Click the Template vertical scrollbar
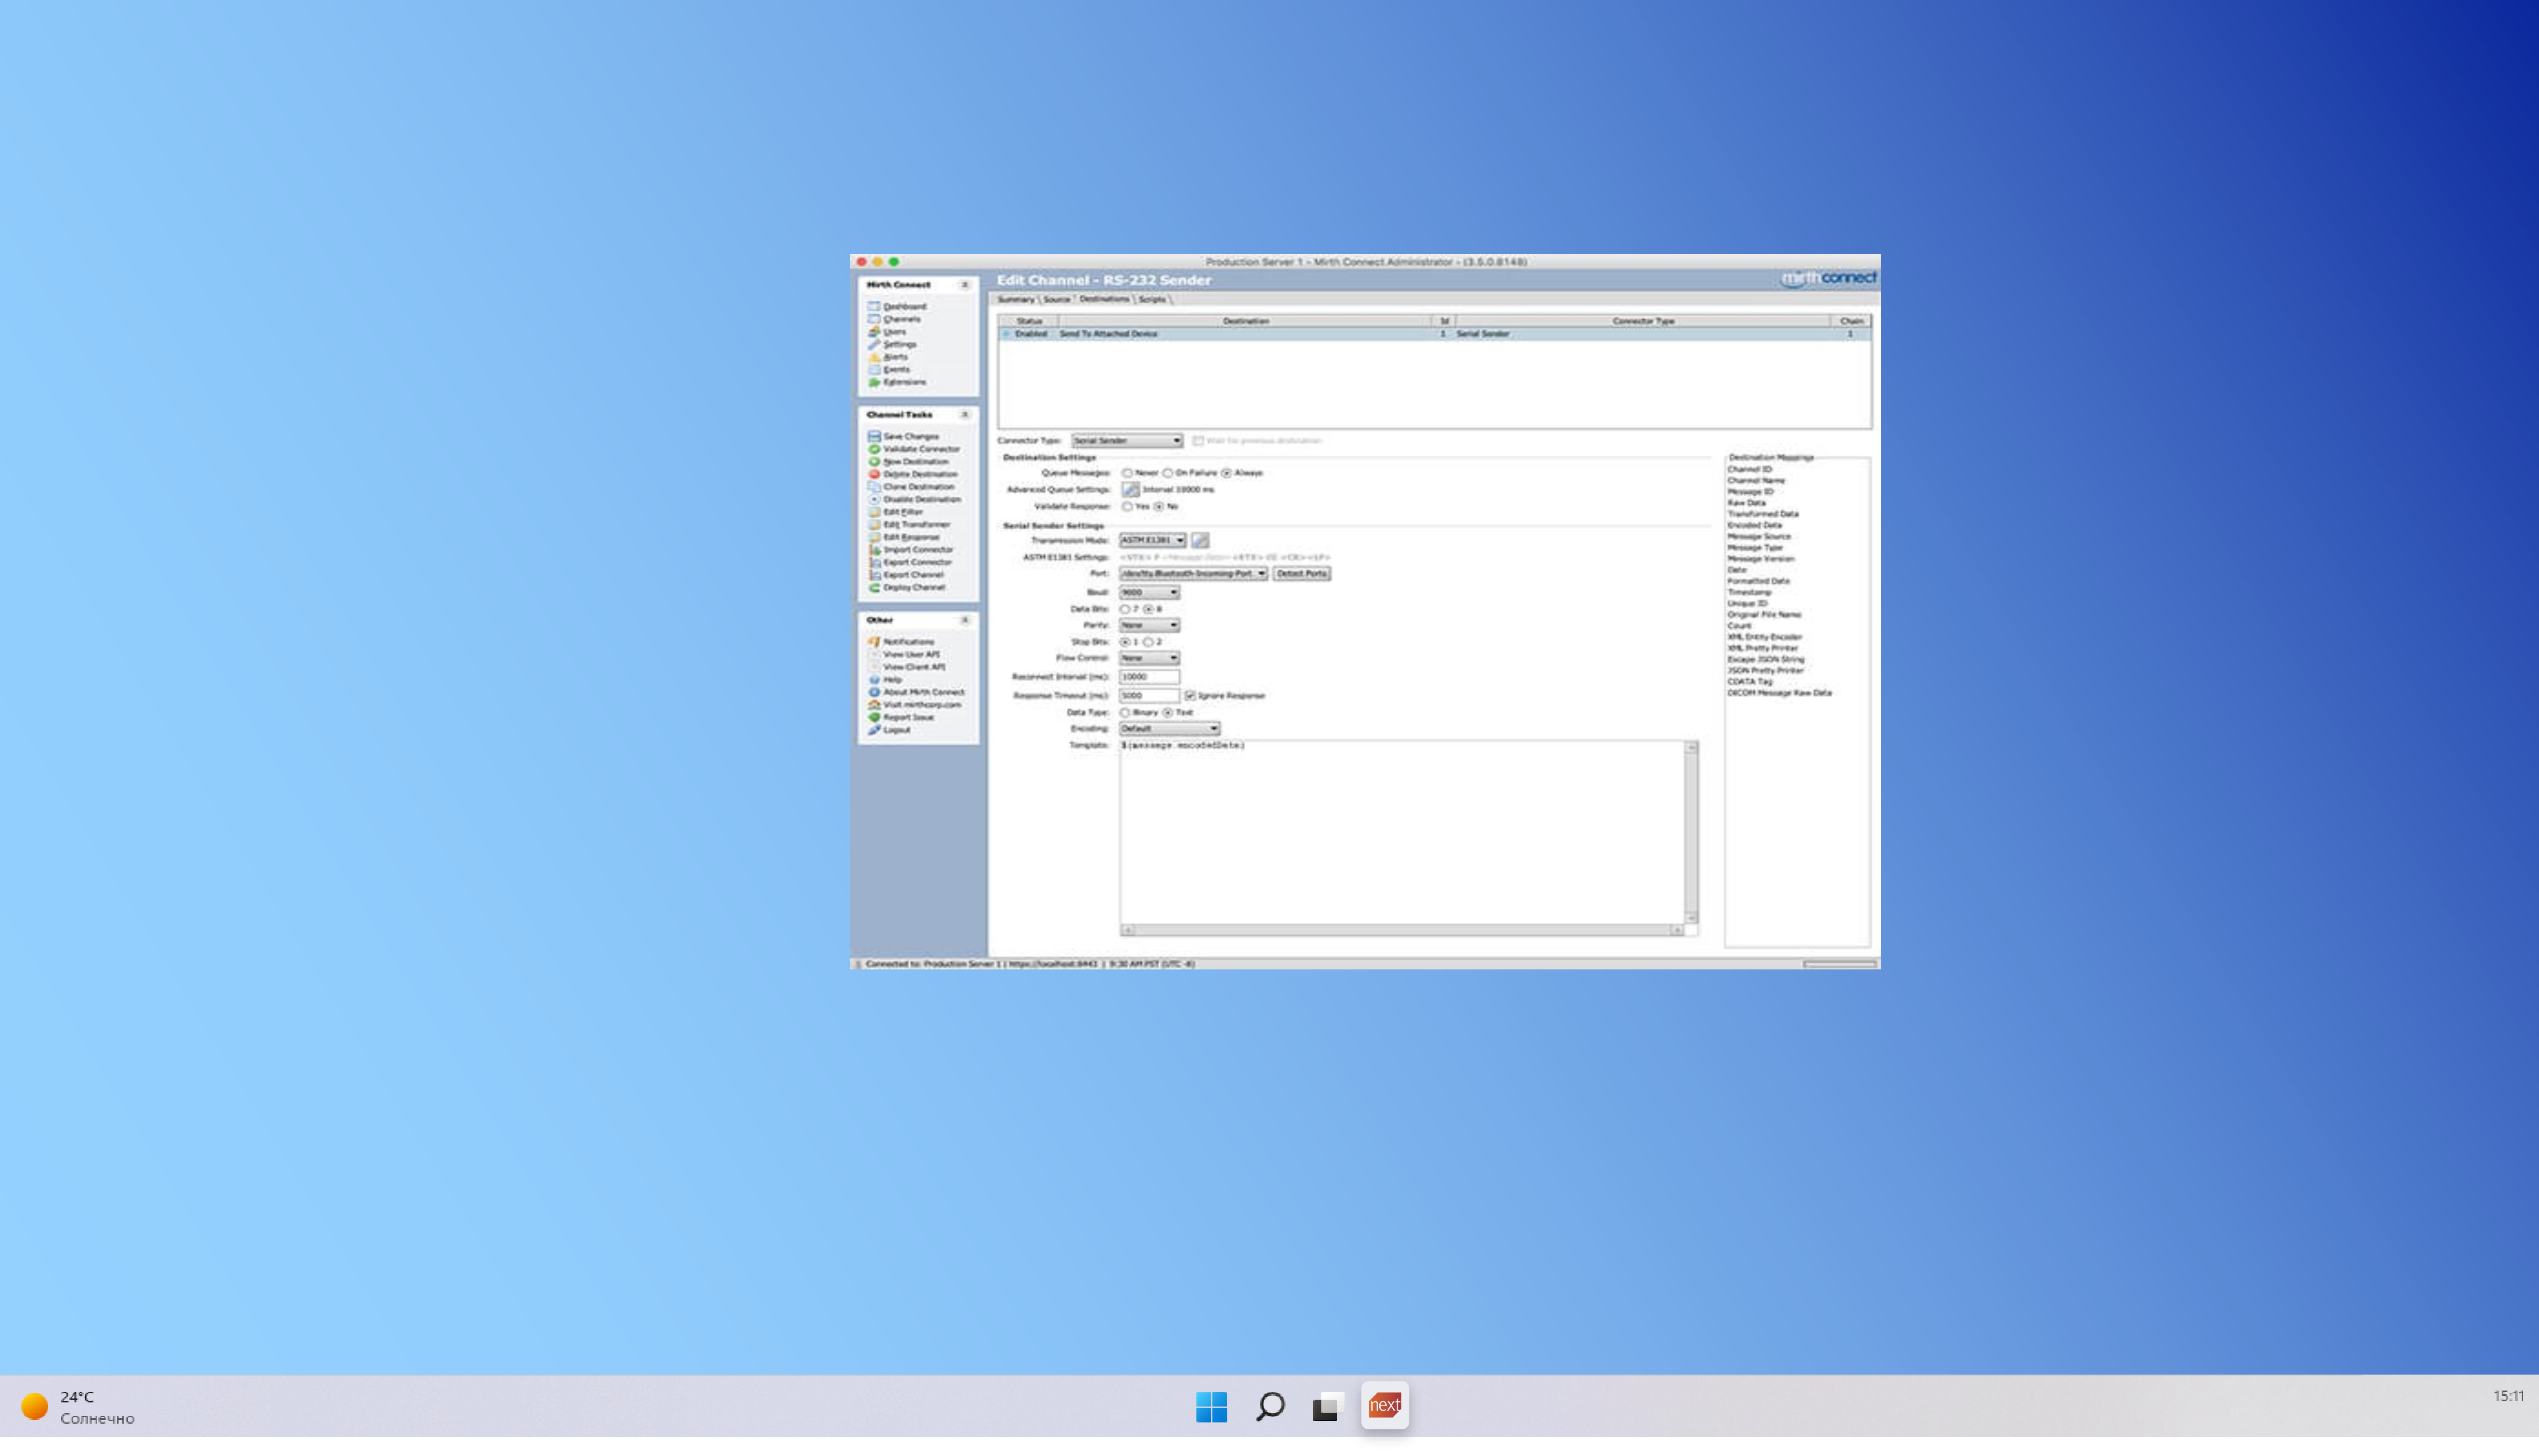The width and height of the screenshot is (2539, 1456). (1691, 833)
